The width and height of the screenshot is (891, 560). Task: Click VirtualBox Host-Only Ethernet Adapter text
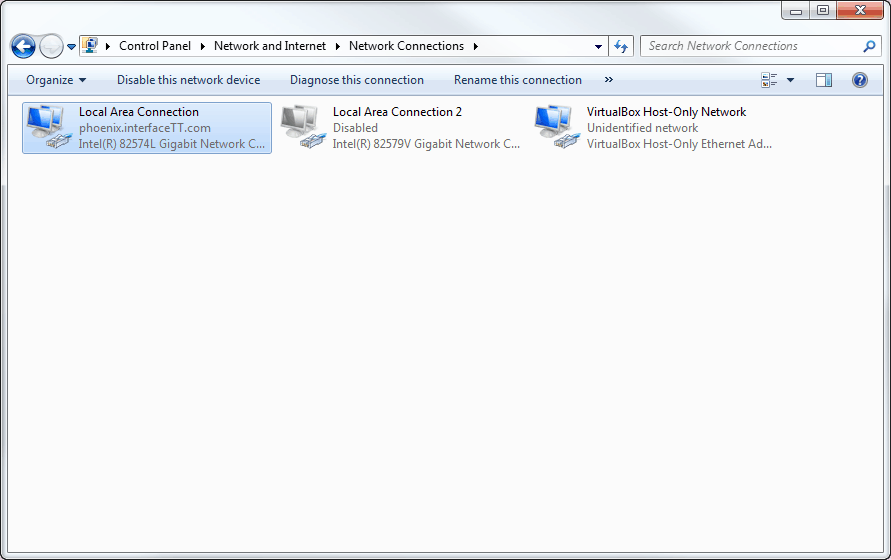click(679, 144)
